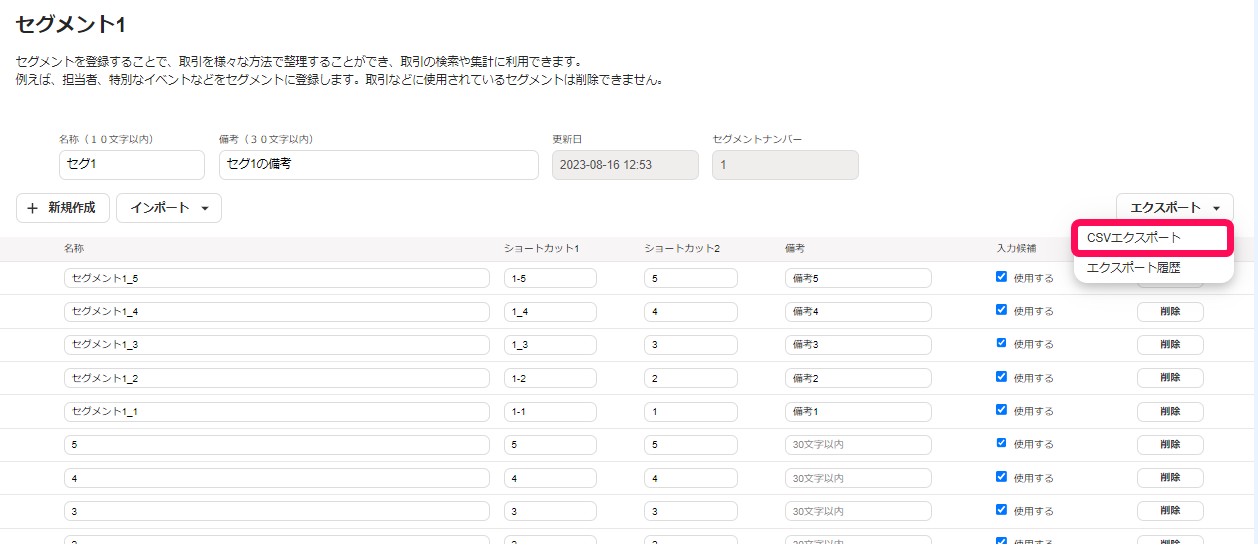Edit the name field セグメント1_5
This screenshot has width=1258, height=544.
tap(277, 278)
